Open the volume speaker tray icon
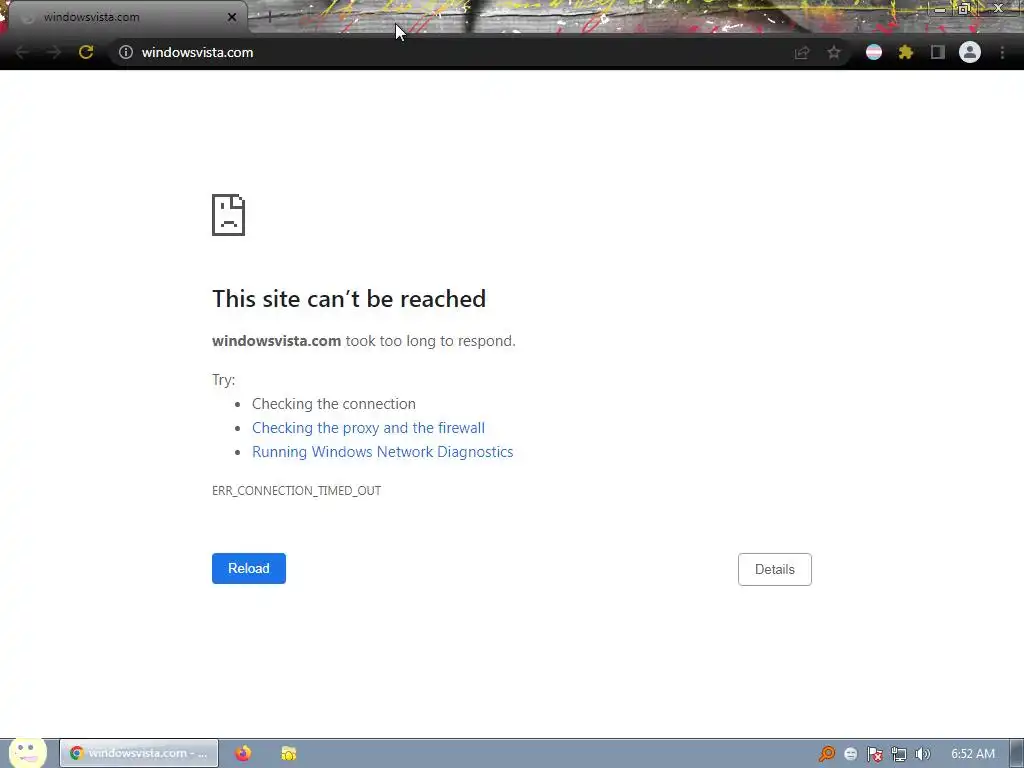1024x768 pixels. tap(923, 754)
